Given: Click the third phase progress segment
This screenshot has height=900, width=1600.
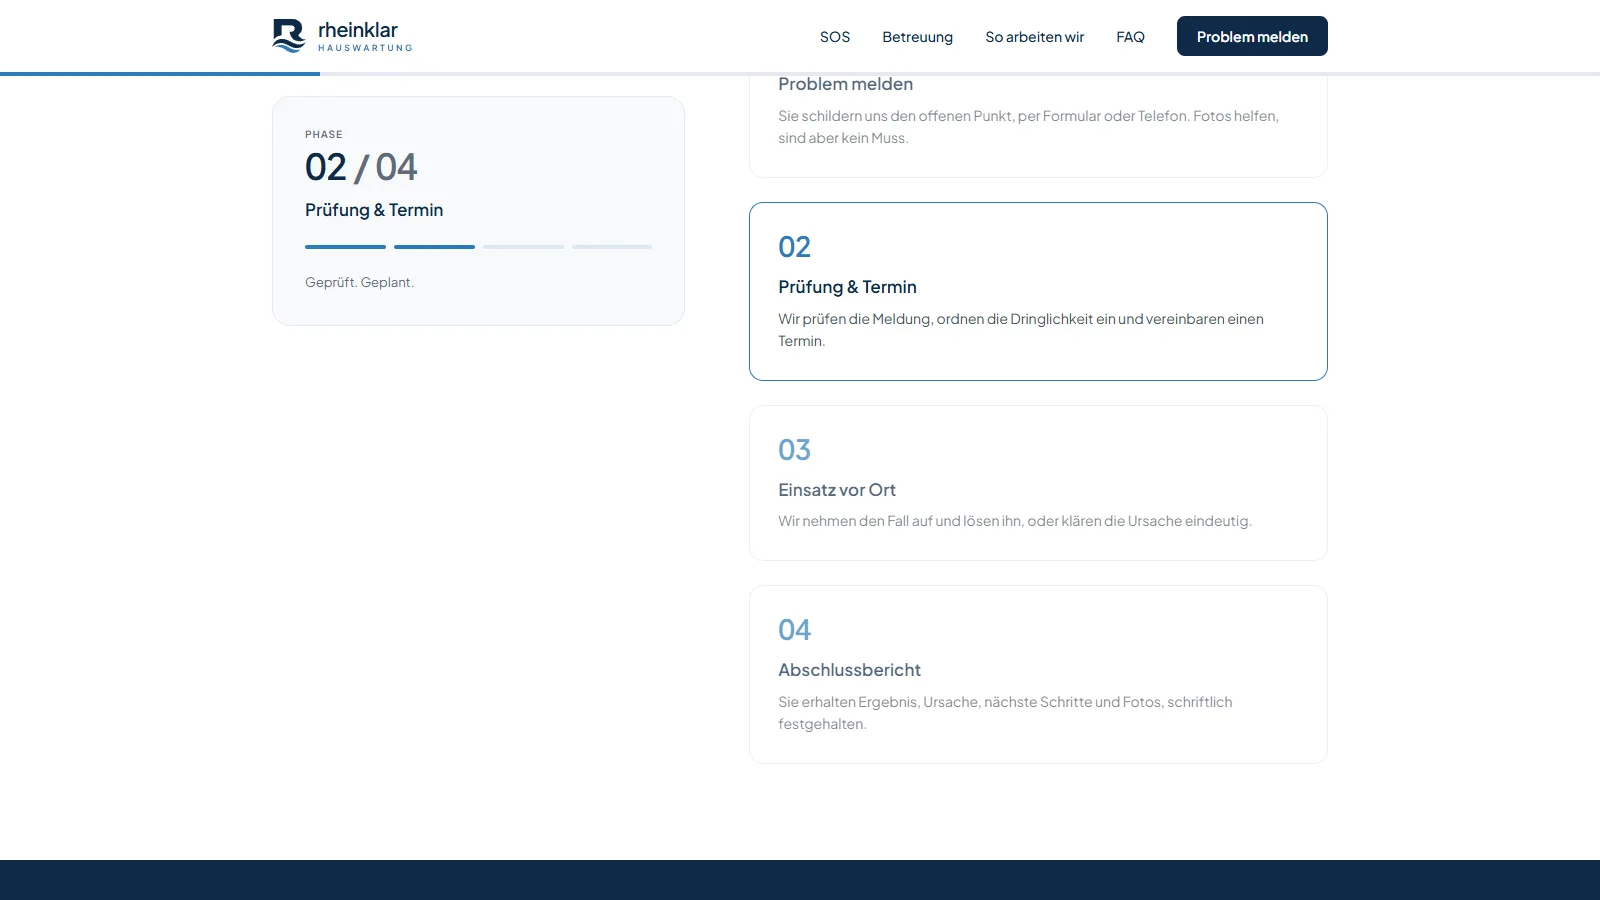Looking at the screenshot, I should click(x=523, y=247).
